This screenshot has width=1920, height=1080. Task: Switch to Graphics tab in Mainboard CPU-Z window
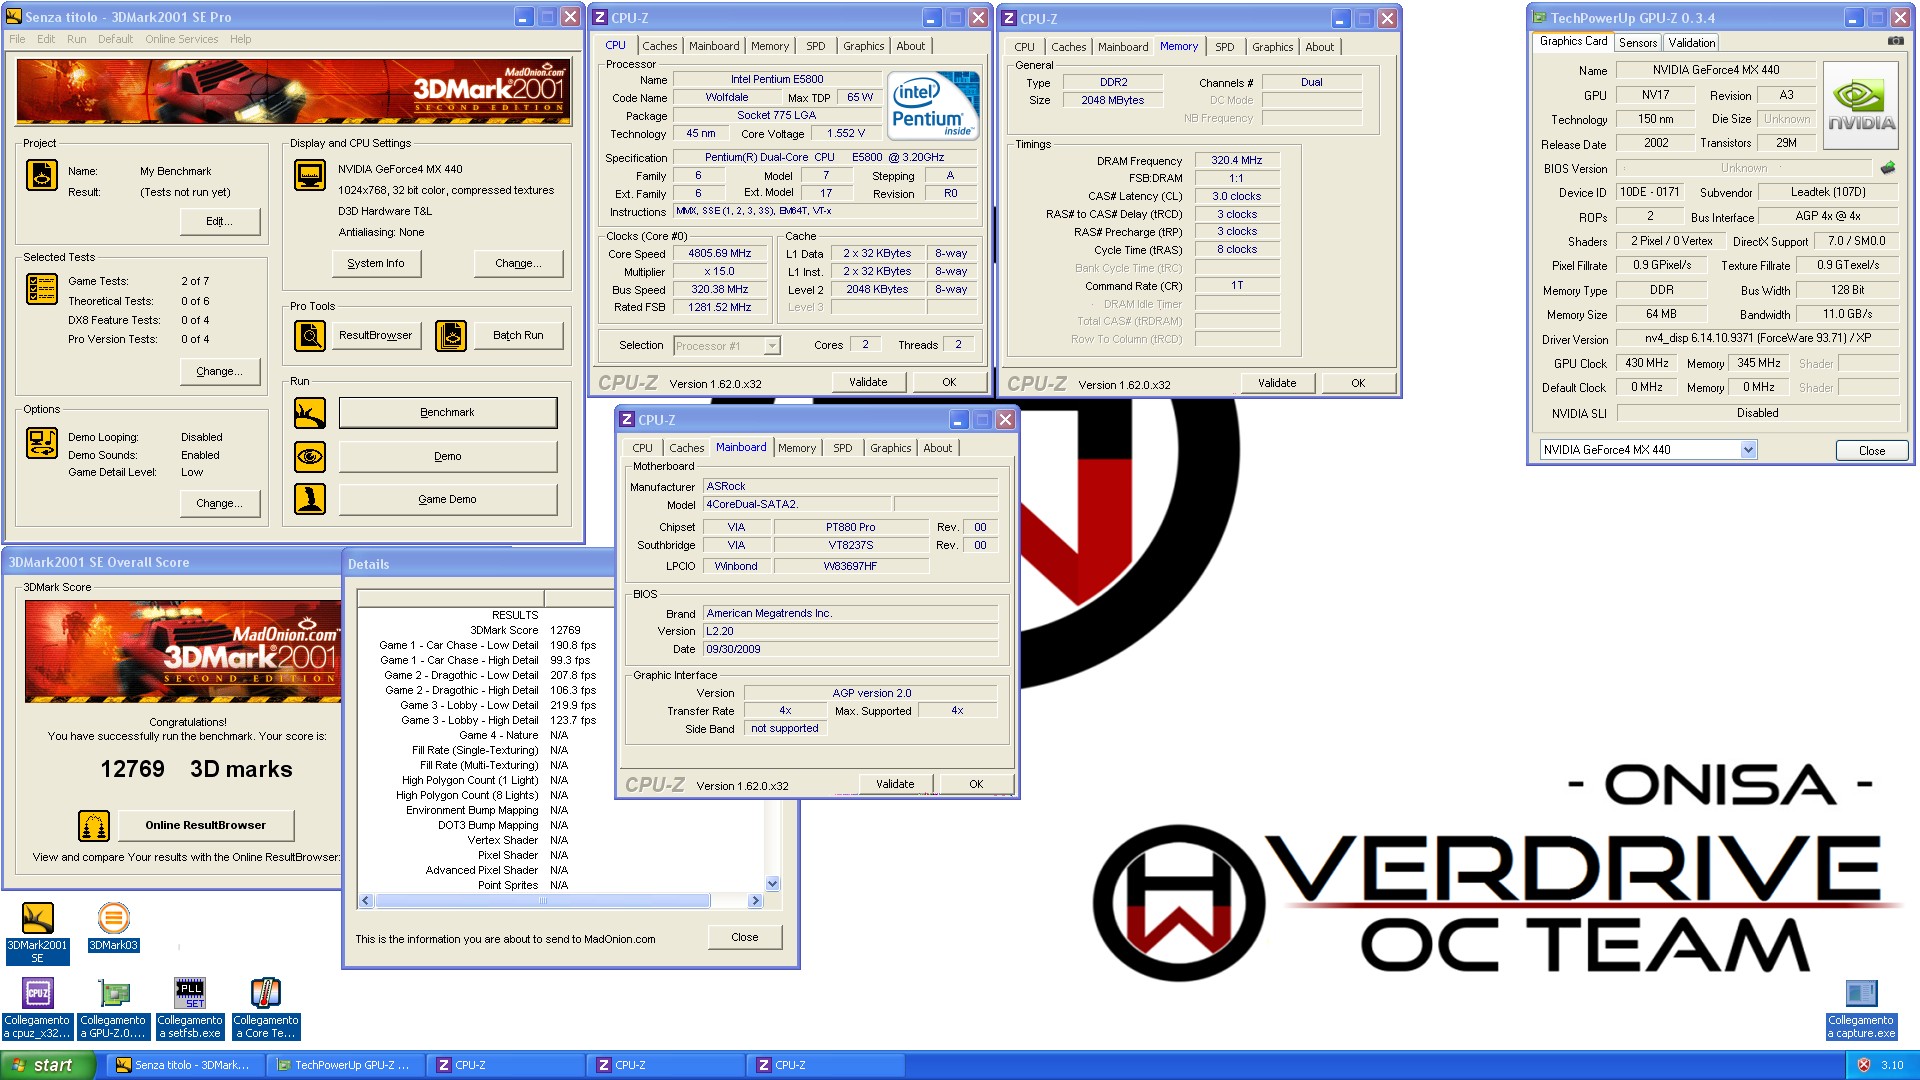click(890, 448)
